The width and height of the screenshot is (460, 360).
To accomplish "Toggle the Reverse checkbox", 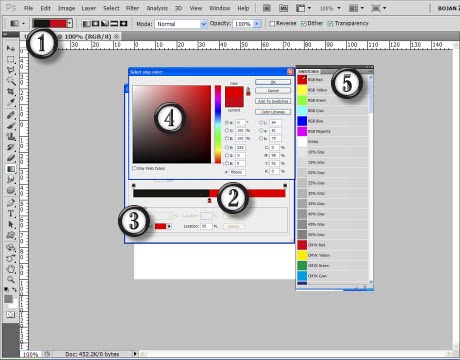I will (272, 23).
